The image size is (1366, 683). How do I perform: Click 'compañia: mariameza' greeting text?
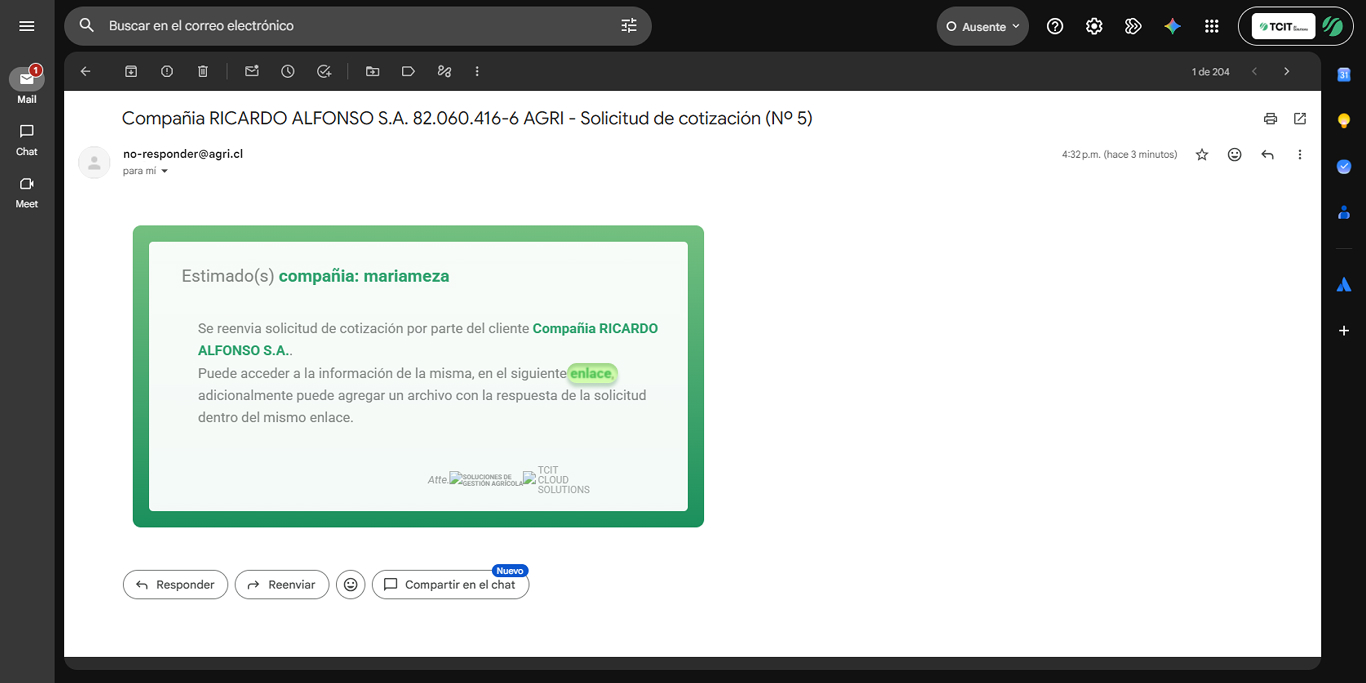tap(364, 276)
